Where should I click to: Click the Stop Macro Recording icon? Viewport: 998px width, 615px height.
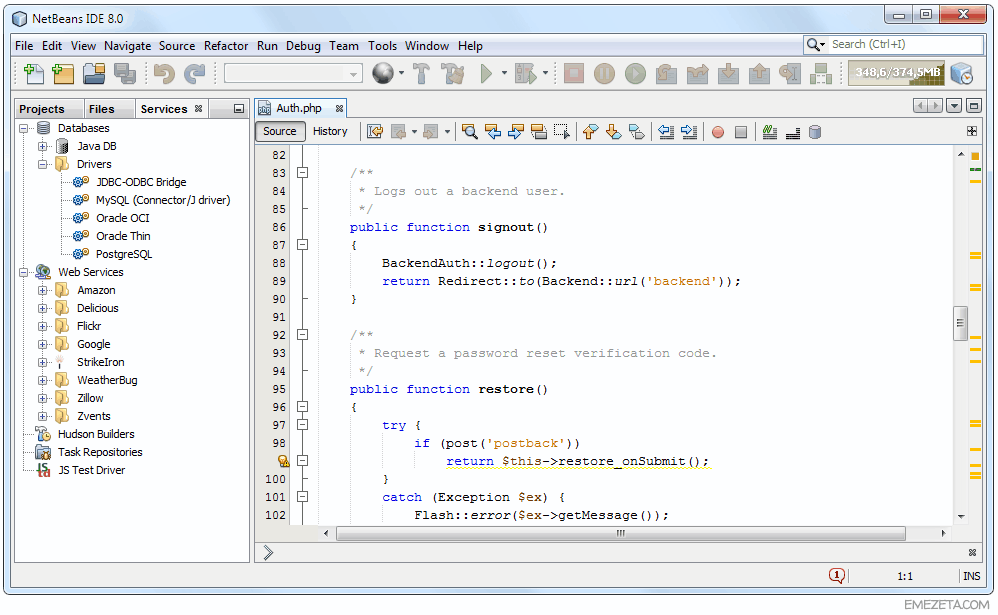[x=741, y=132]
